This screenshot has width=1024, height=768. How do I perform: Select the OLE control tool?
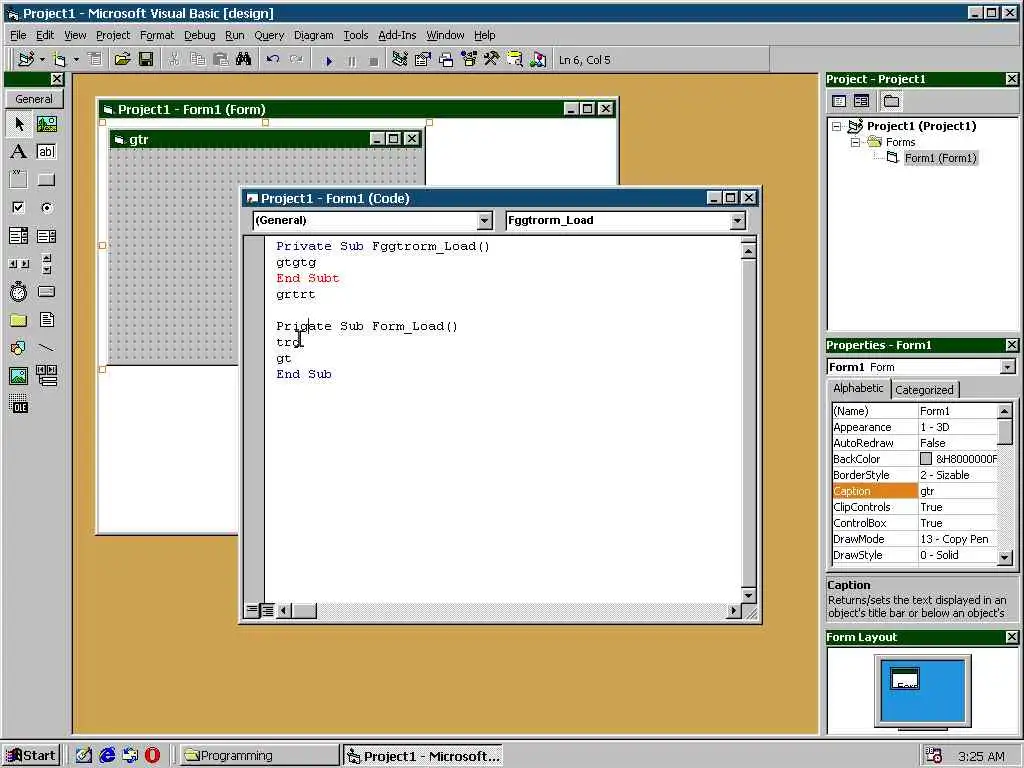coord(18,405)
